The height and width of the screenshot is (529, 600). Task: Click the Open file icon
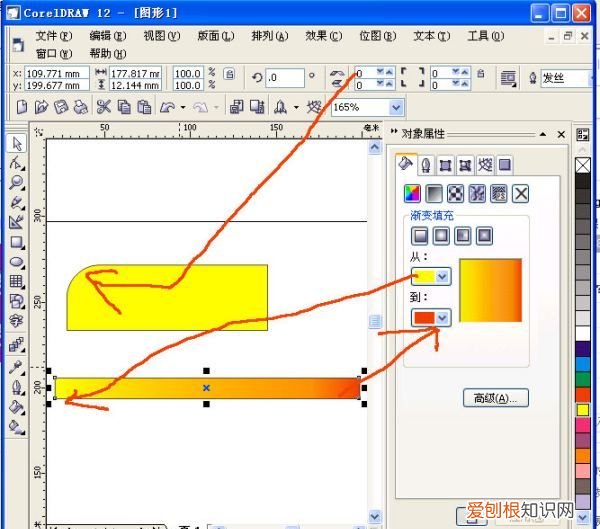click(41, 107)
